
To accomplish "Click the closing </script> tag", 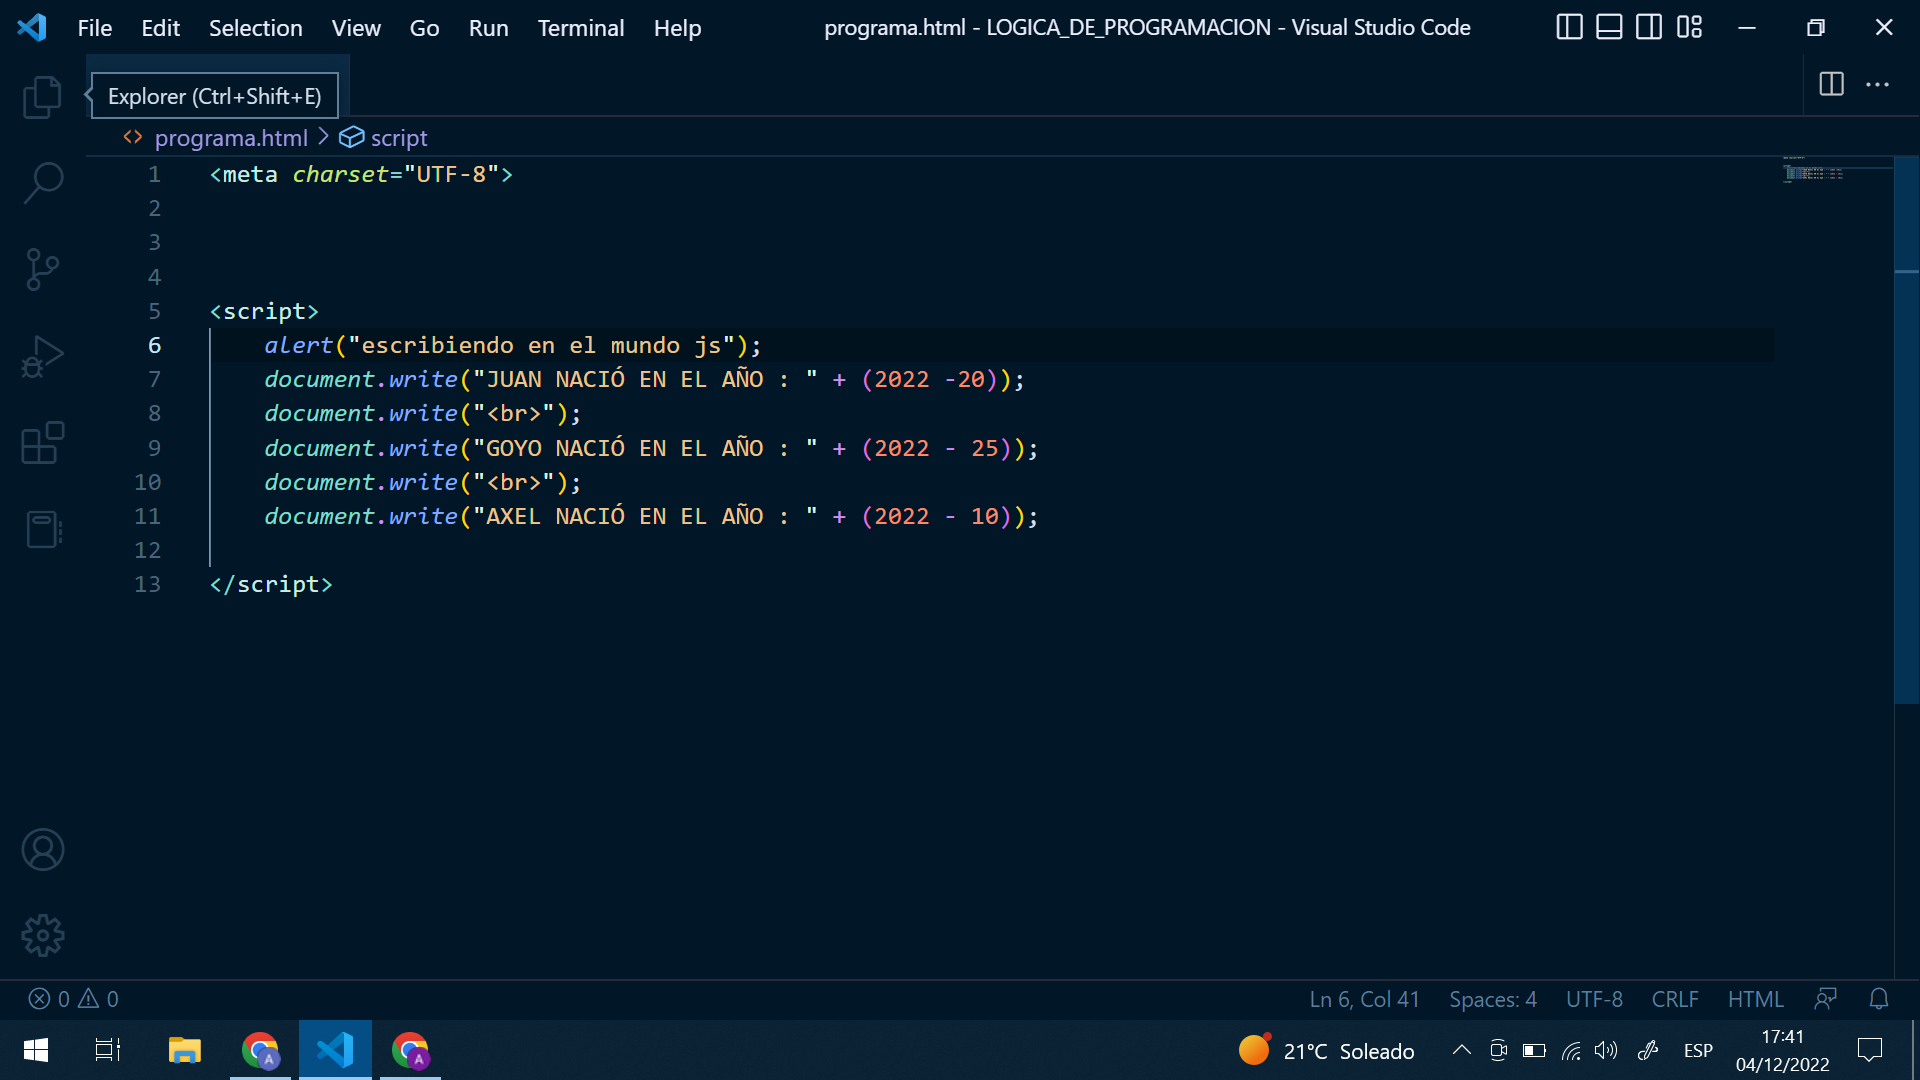I will coord(271,584).
